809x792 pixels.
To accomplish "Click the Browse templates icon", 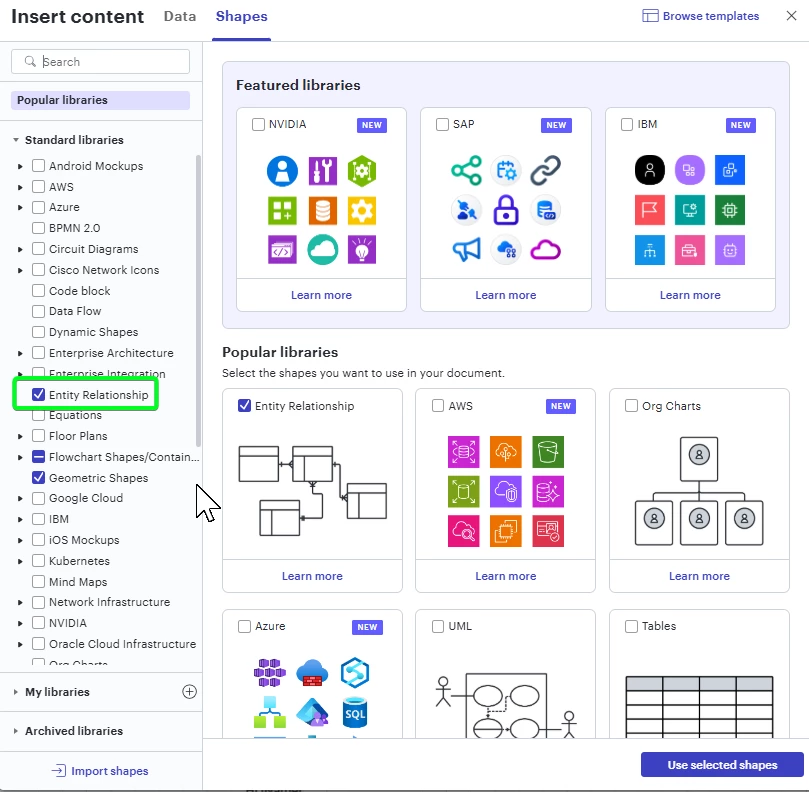I will click(x=650, y=16).
